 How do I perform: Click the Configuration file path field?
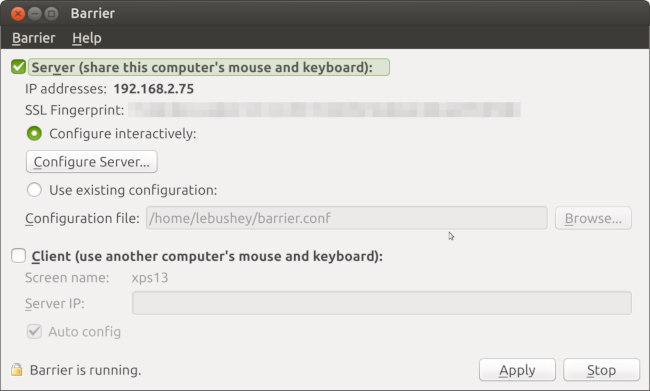click(347, 218)
